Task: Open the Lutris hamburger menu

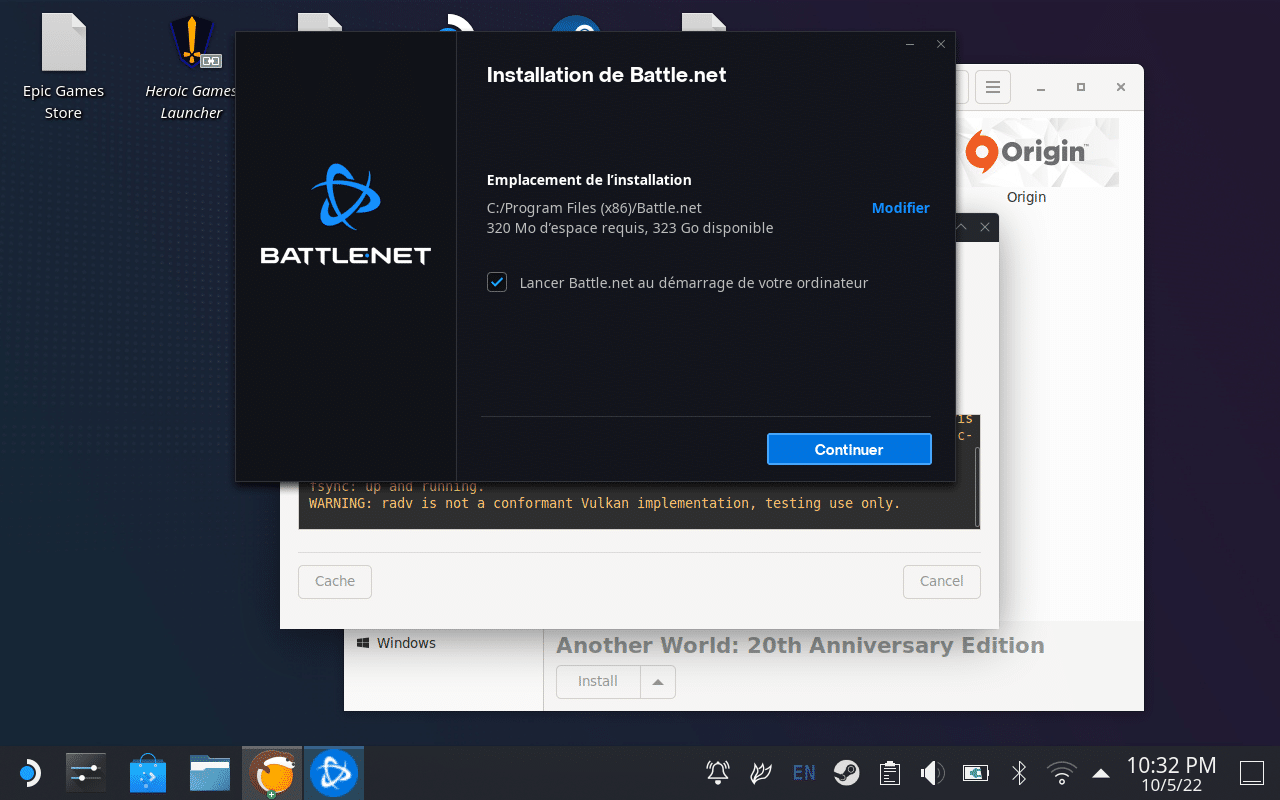Action: click(993, 87)
